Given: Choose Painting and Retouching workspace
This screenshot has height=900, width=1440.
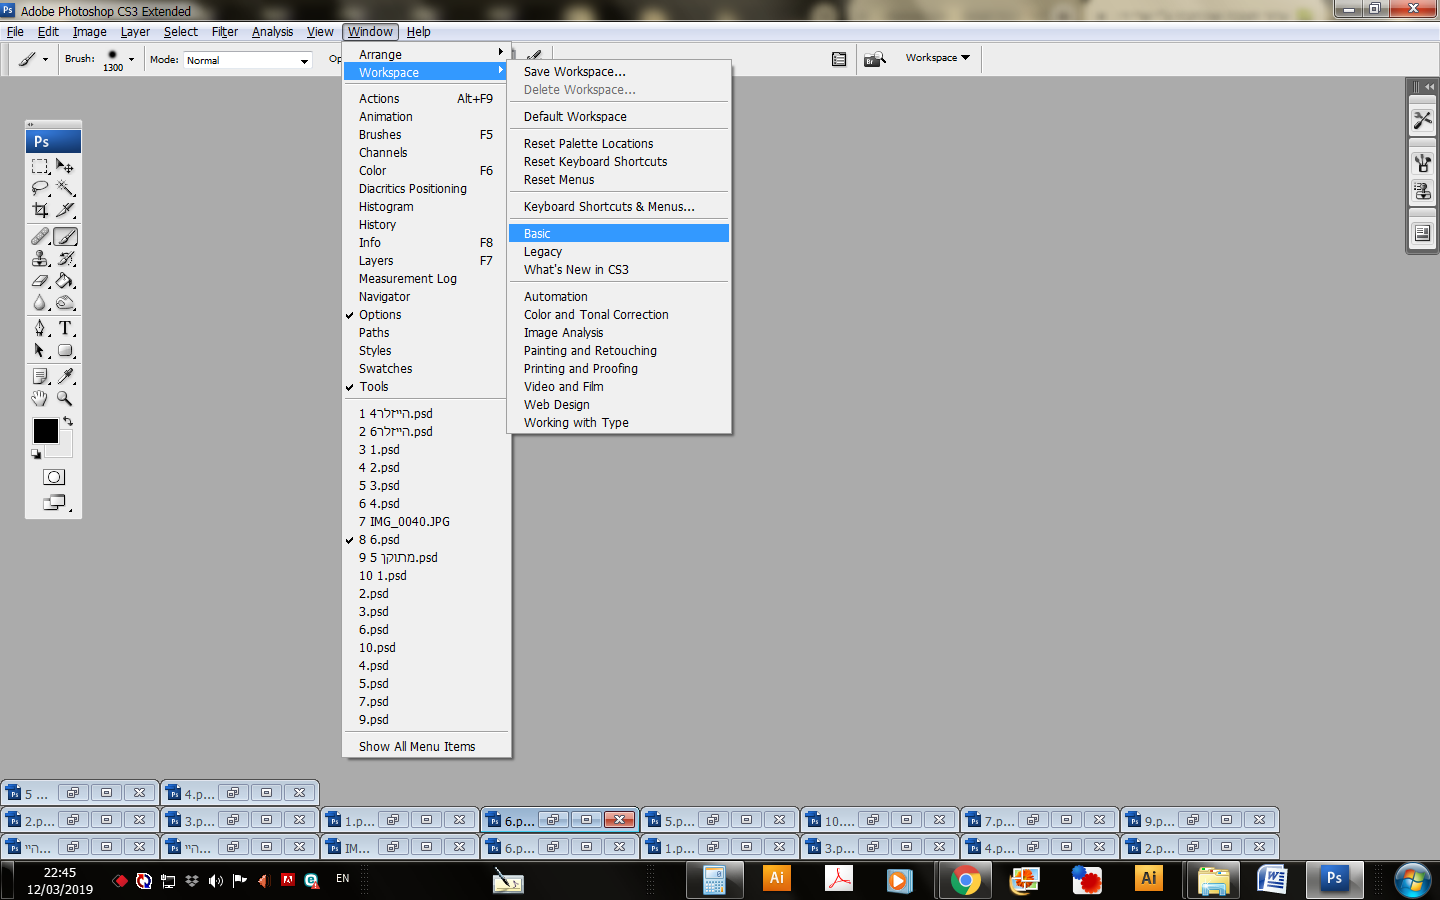Looking at the screenshot, I should pos(619,351).
